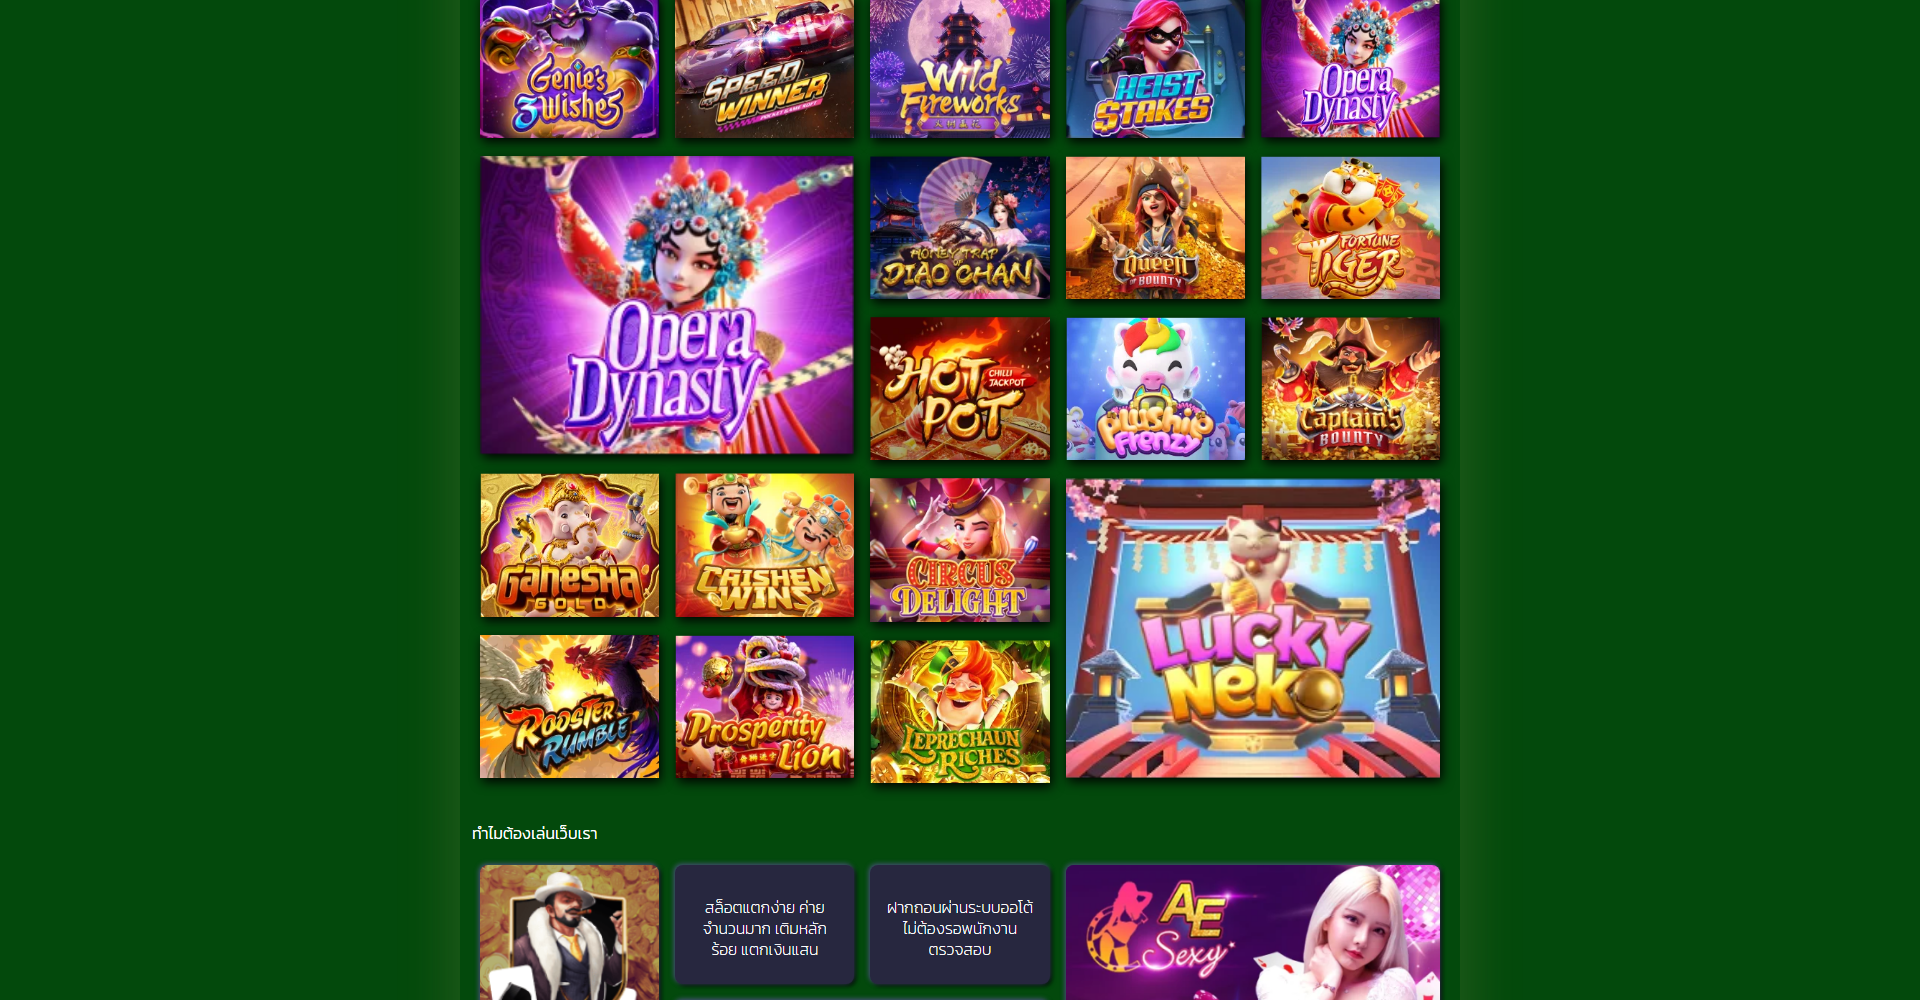Select the Queen of Bounty thumbnail
Screen dimensions: 1920x1000
click(x=1155, y=228)
